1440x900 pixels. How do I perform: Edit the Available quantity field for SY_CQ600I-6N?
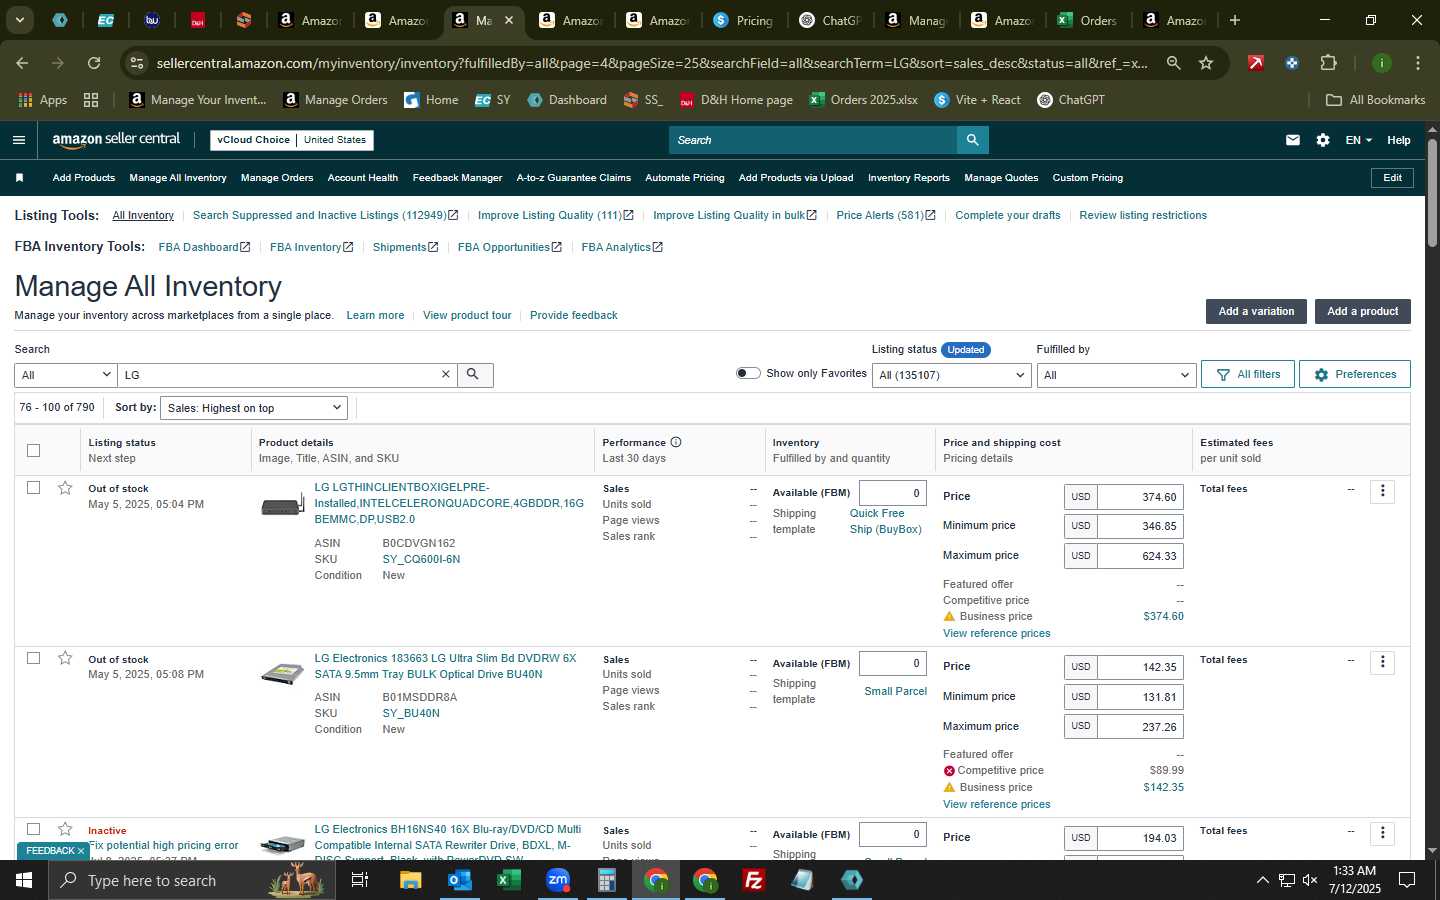tap(893, 493)
